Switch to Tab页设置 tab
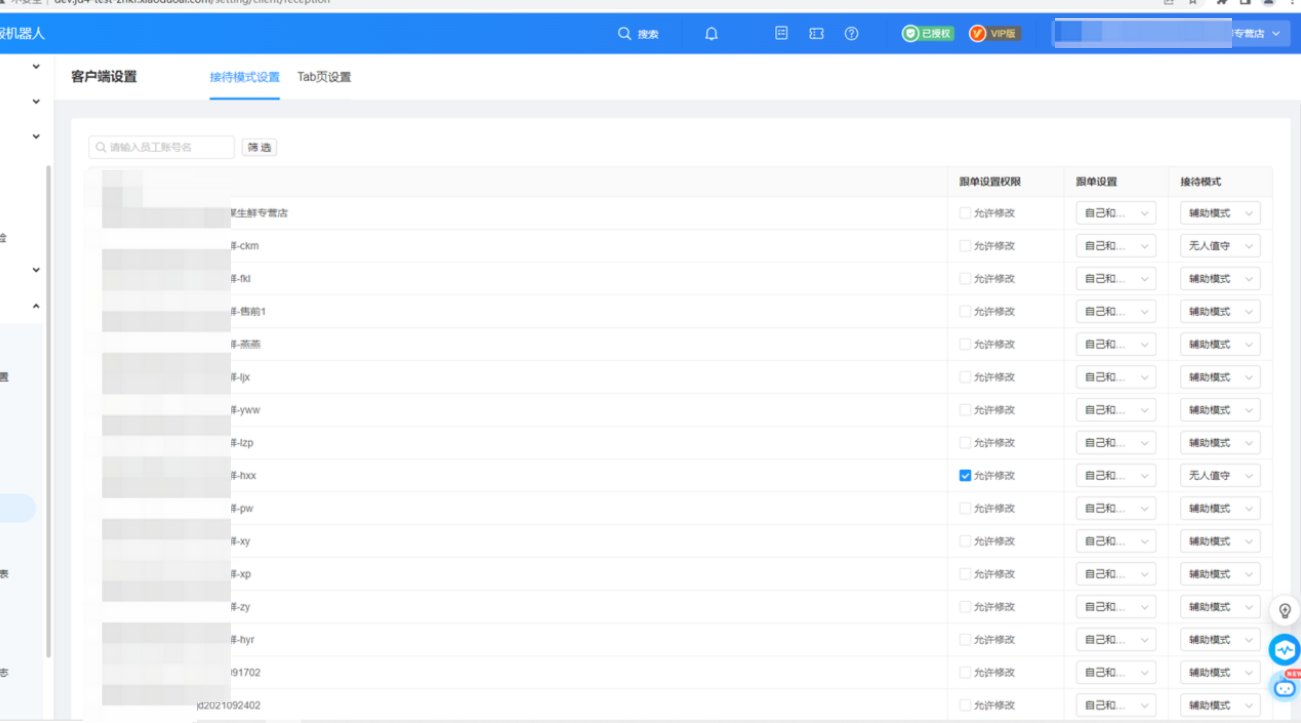 point(324,77)
